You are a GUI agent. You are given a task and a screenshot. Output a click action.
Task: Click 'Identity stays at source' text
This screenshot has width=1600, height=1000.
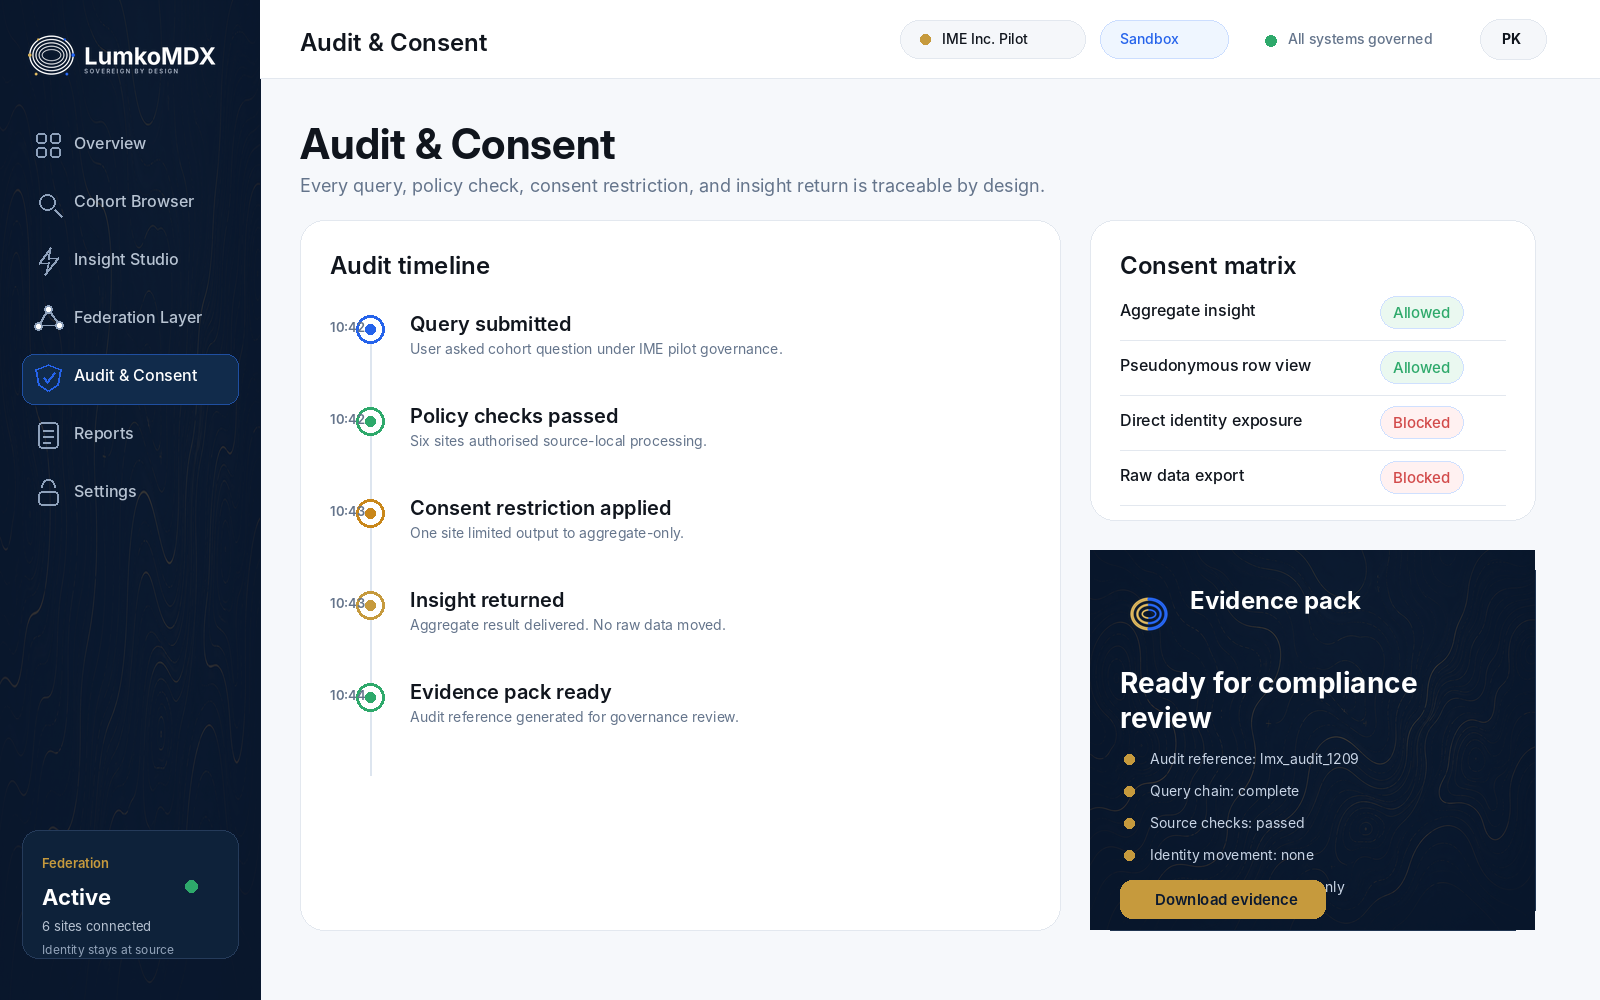click(108, 950)
